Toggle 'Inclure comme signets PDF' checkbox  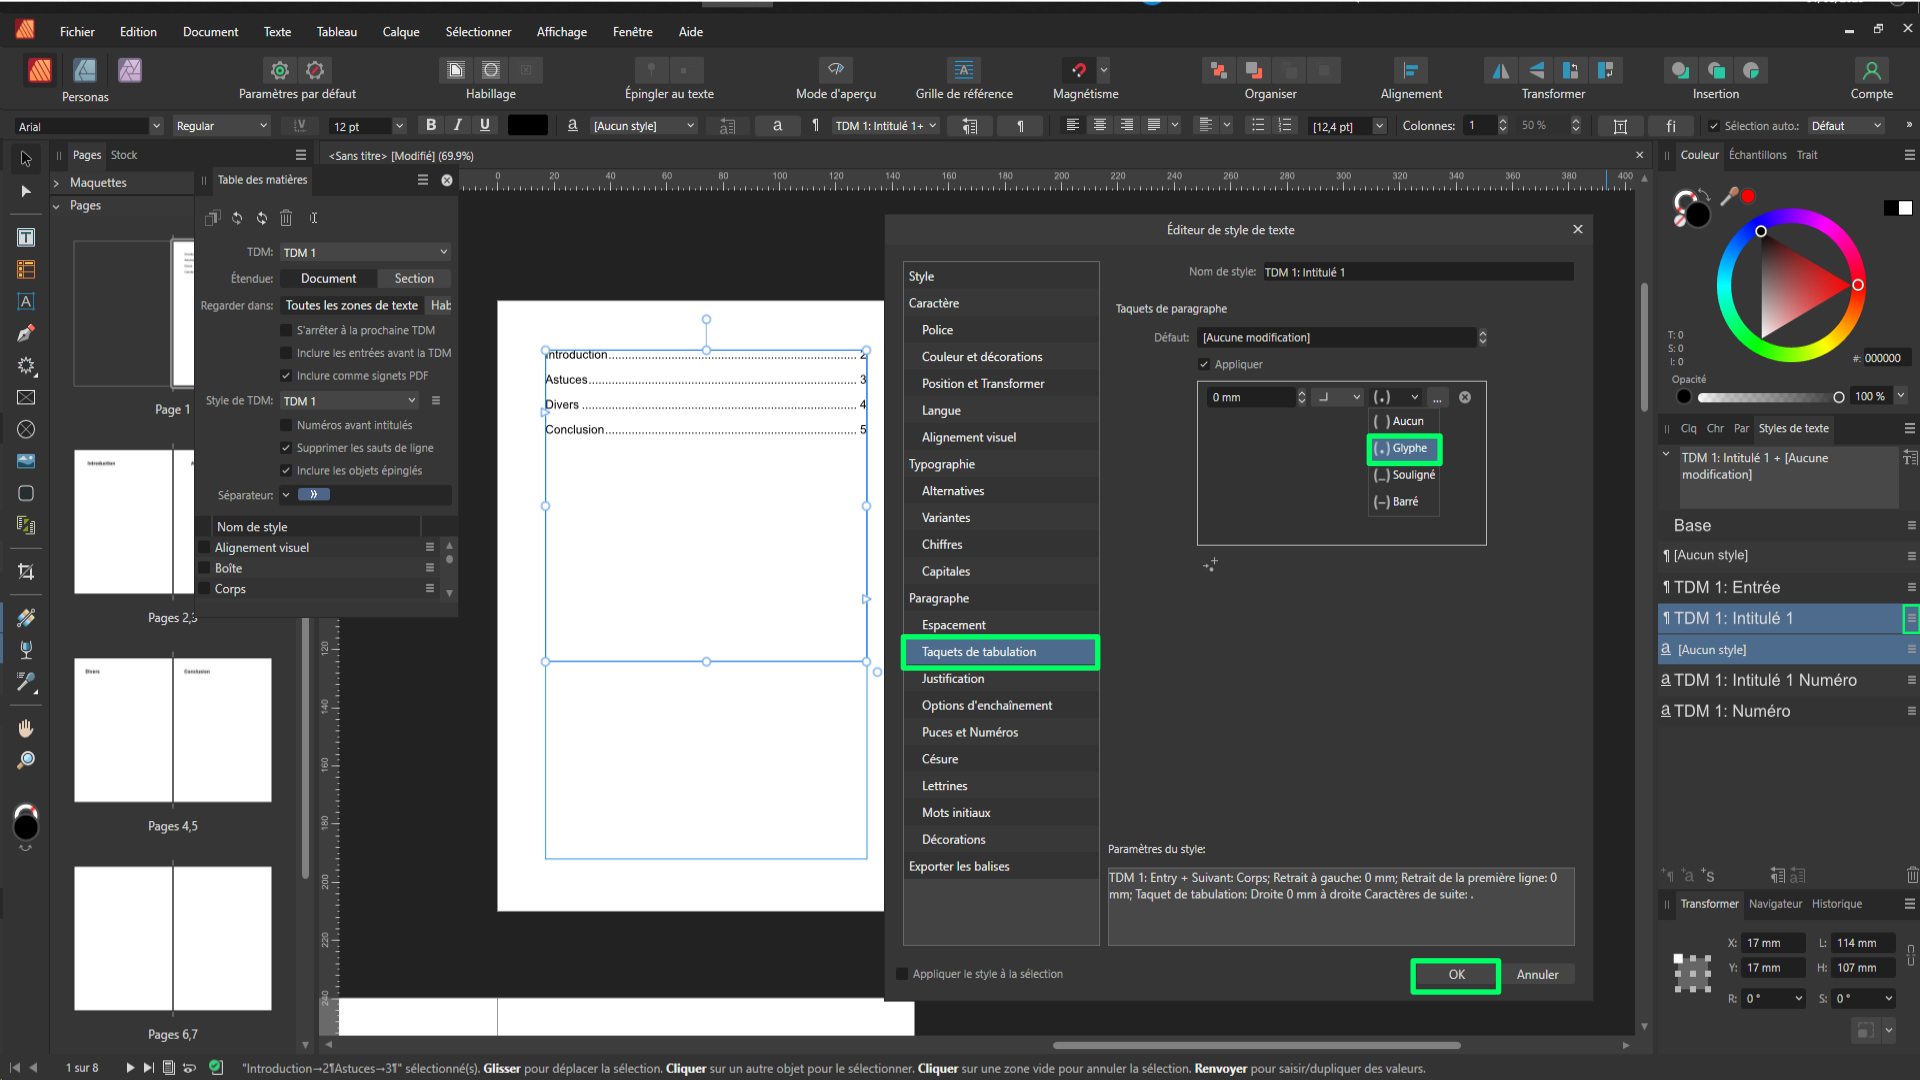286,376
